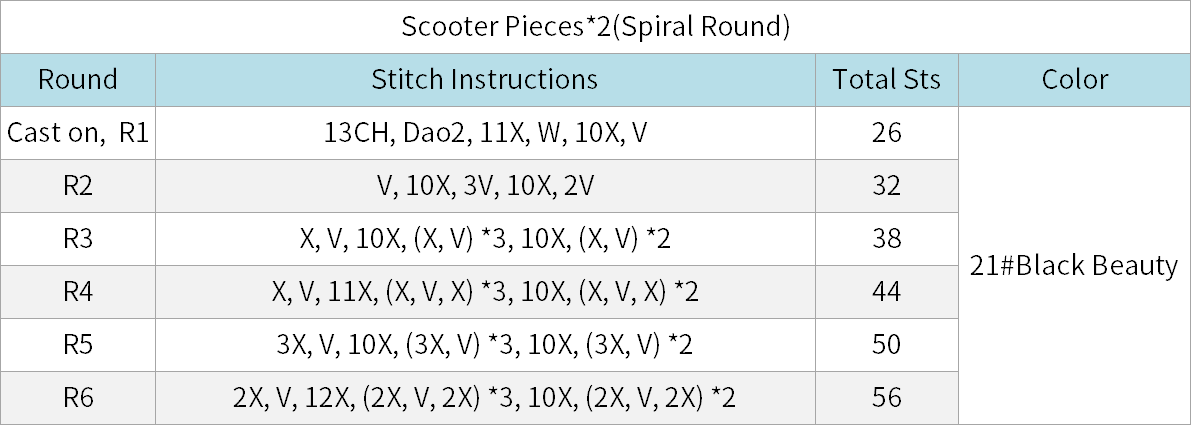Click the R3 round cell
1191x425 pixels.
click(78, 239)
